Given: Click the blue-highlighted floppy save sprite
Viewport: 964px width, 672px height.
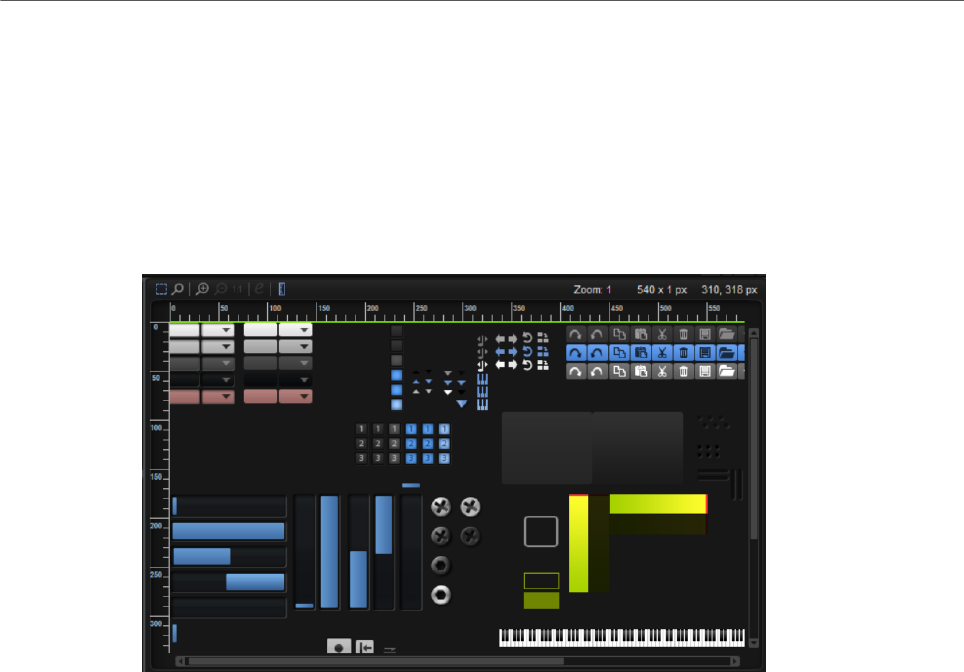Looking at the screenshot, I should (705, 353).
